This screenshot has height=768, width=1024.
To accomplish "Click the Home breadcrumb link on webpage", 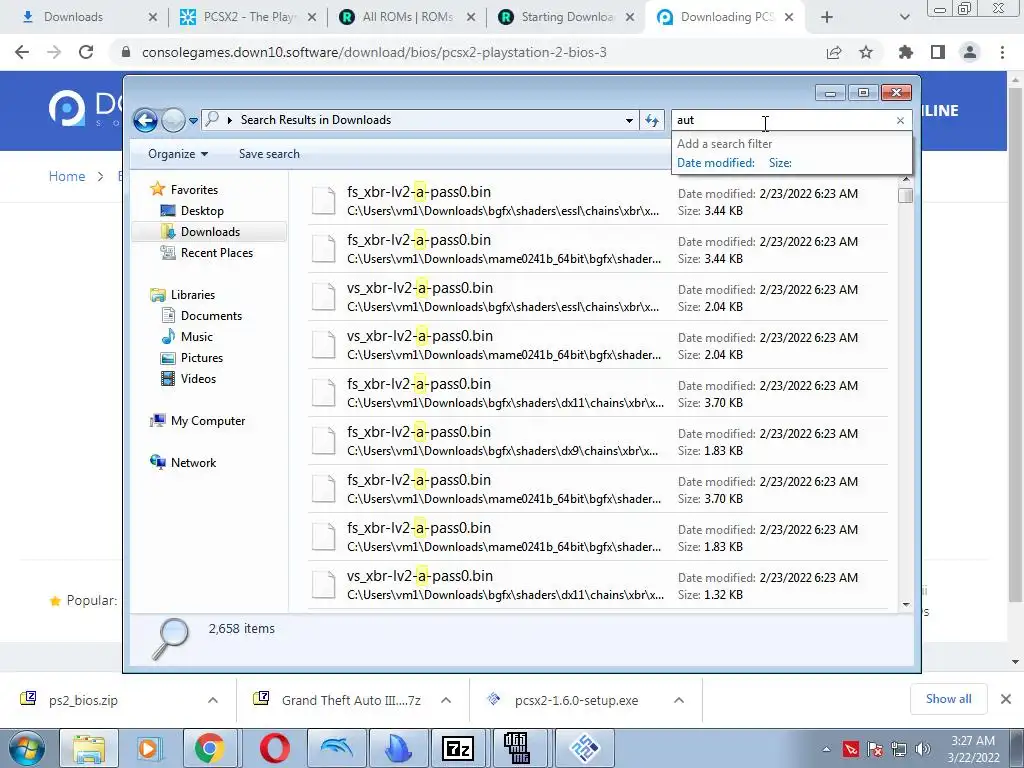I will [67, 176].
